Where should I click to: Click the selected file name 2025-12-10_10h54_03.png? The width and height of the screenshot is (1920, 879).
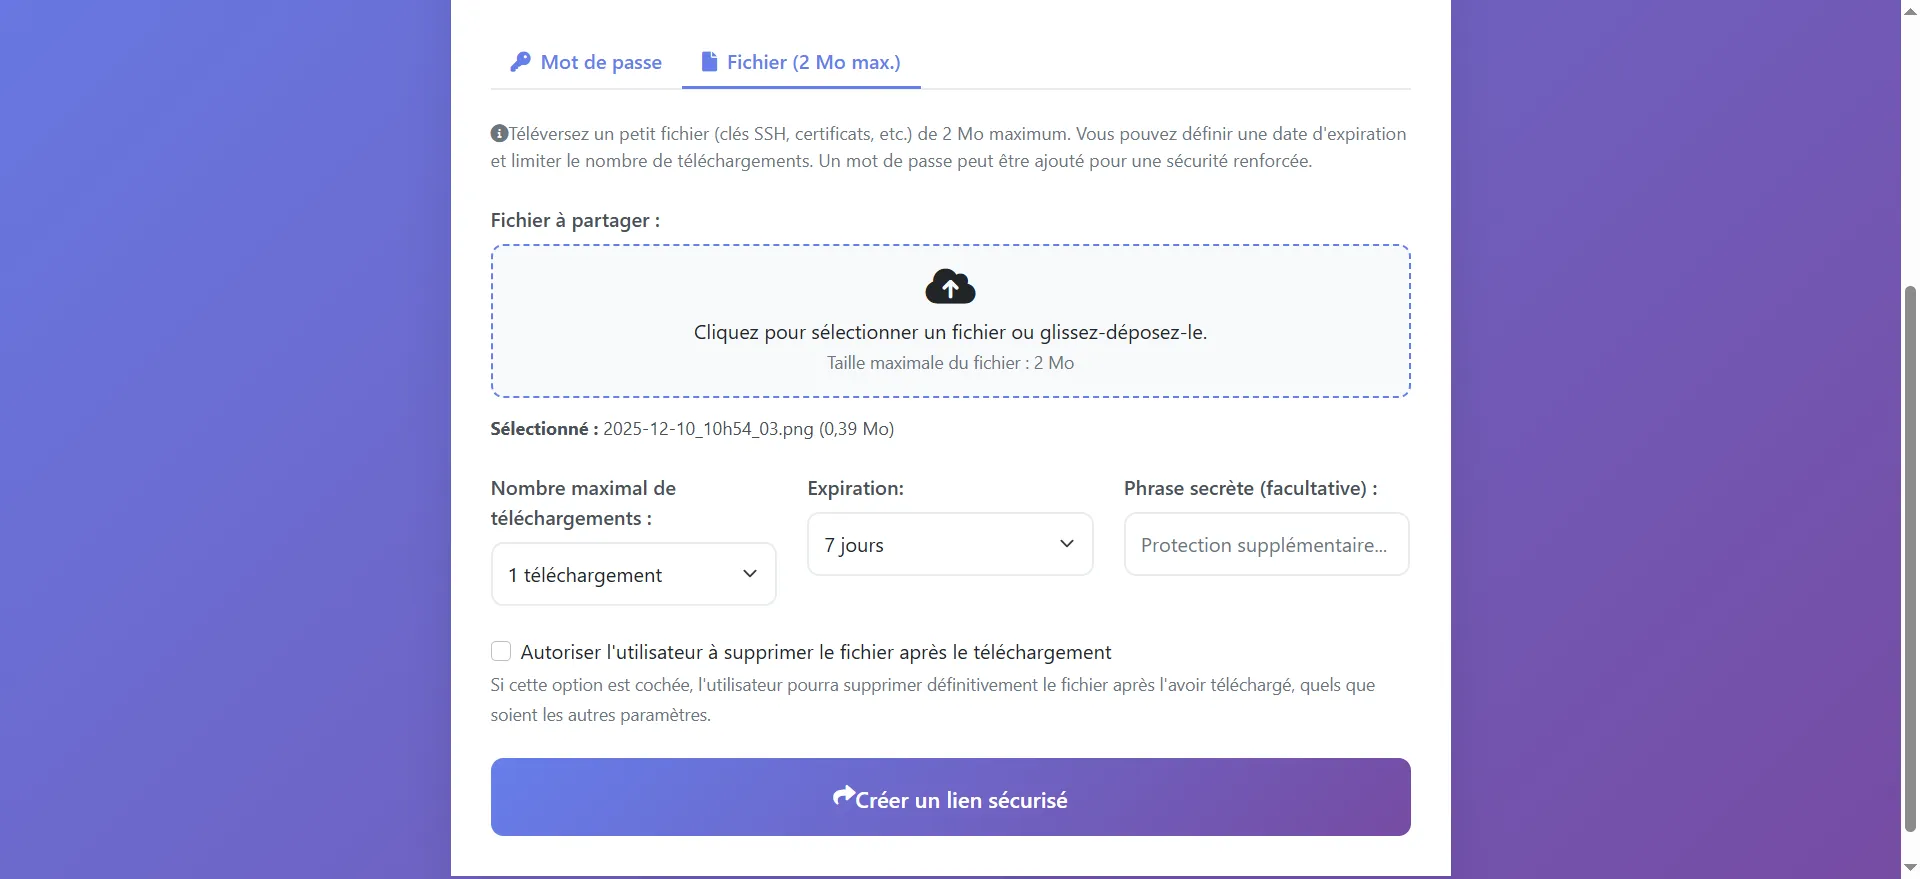708,429
